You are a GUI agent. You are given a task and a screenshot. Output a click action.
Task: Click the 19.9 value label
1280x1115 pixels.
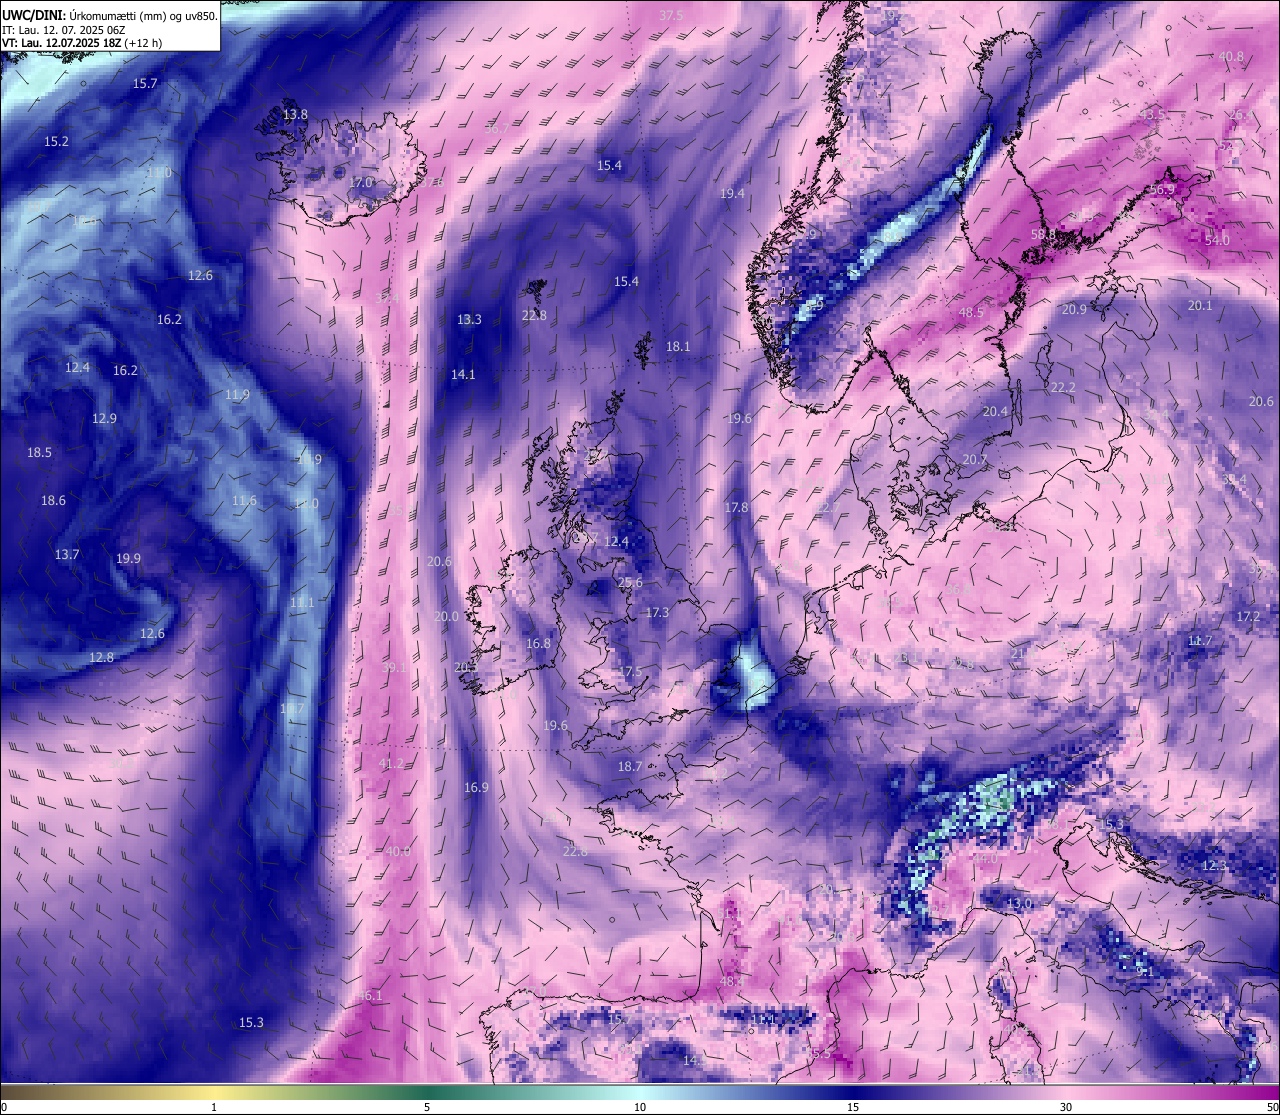128,559
